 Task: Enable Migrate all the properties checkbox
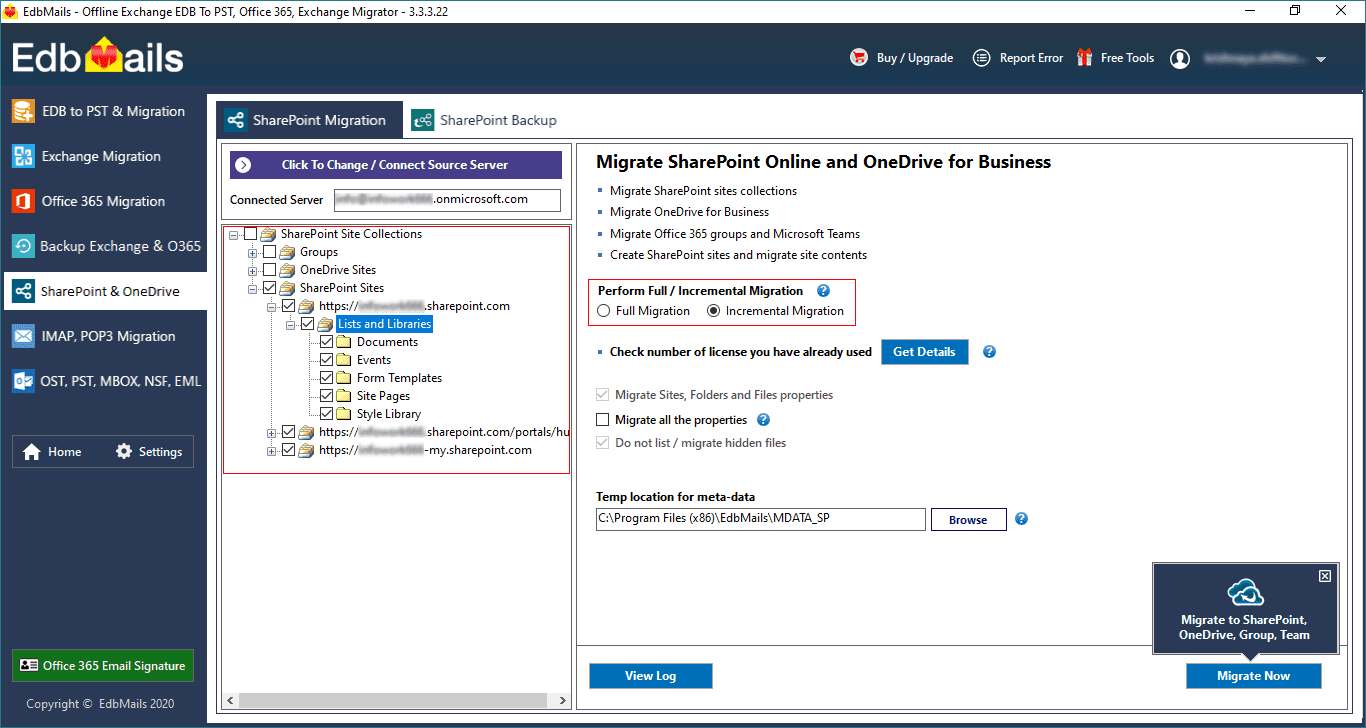click(603, 420)
